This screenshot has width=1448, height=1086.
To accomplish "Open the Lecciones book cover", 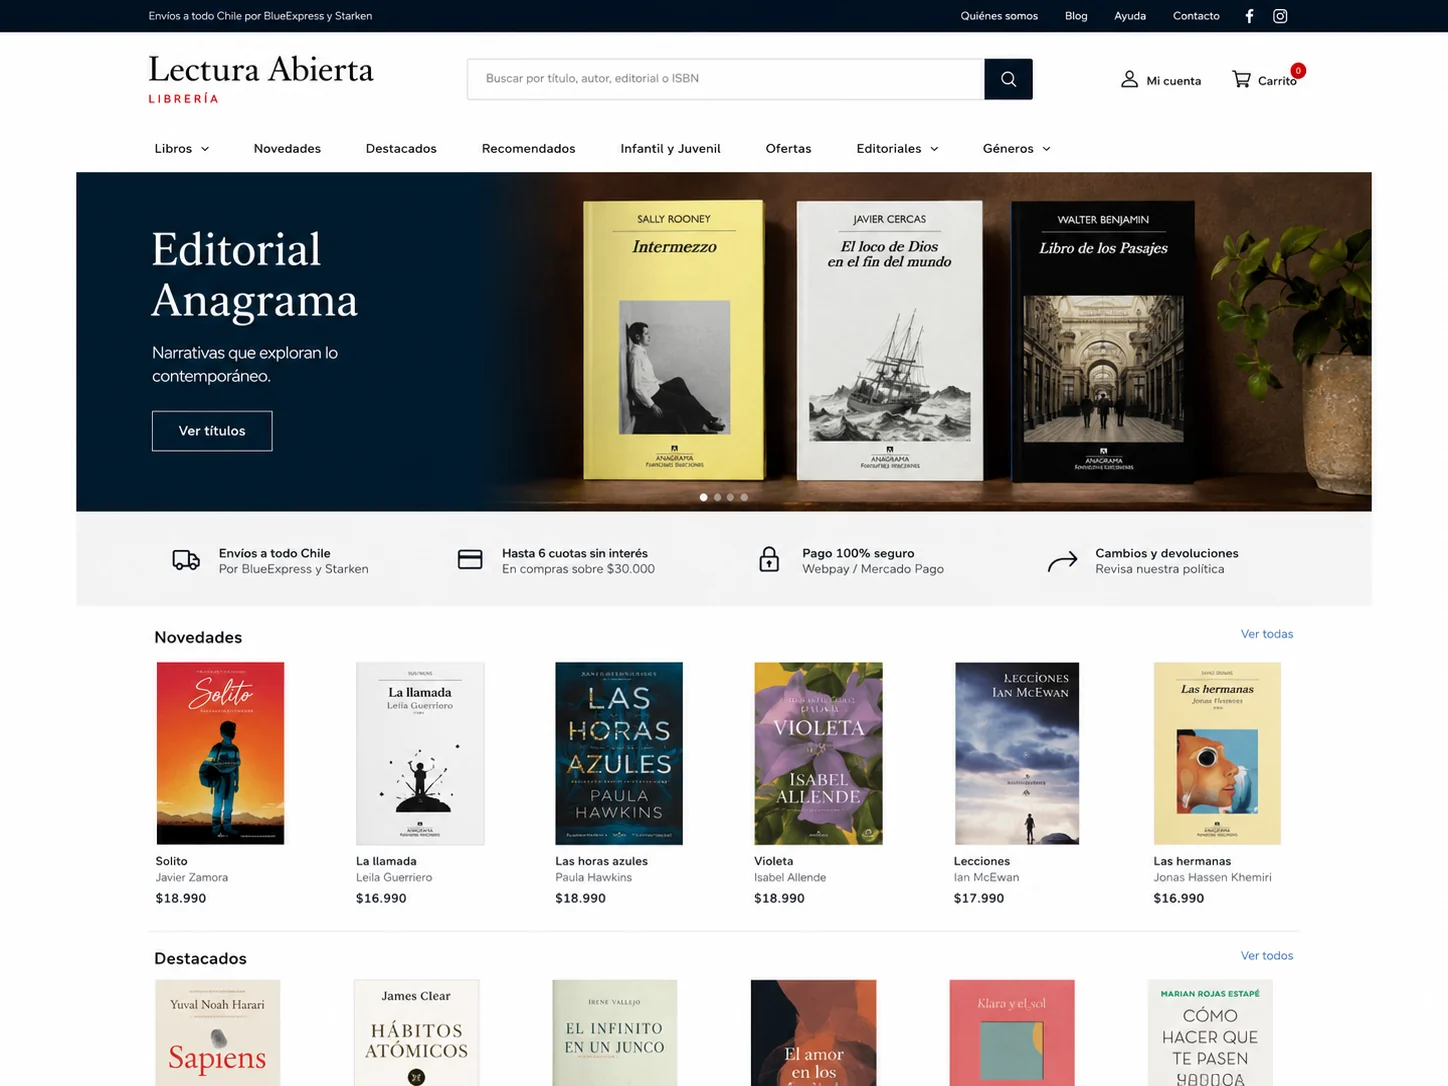I will tap(1017, 753).
